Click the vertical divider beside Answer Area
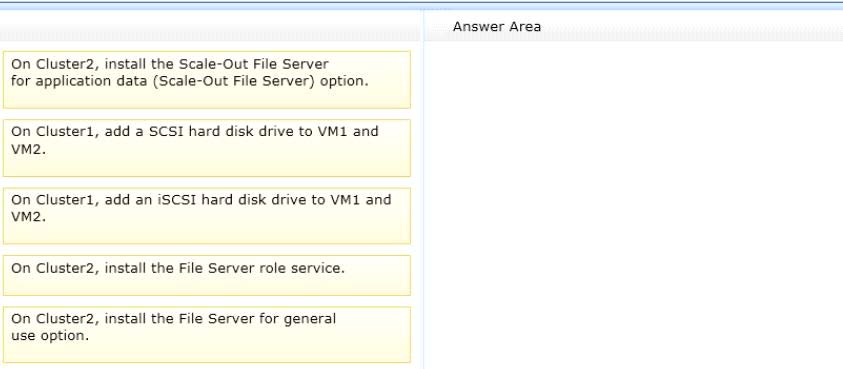 423,188
